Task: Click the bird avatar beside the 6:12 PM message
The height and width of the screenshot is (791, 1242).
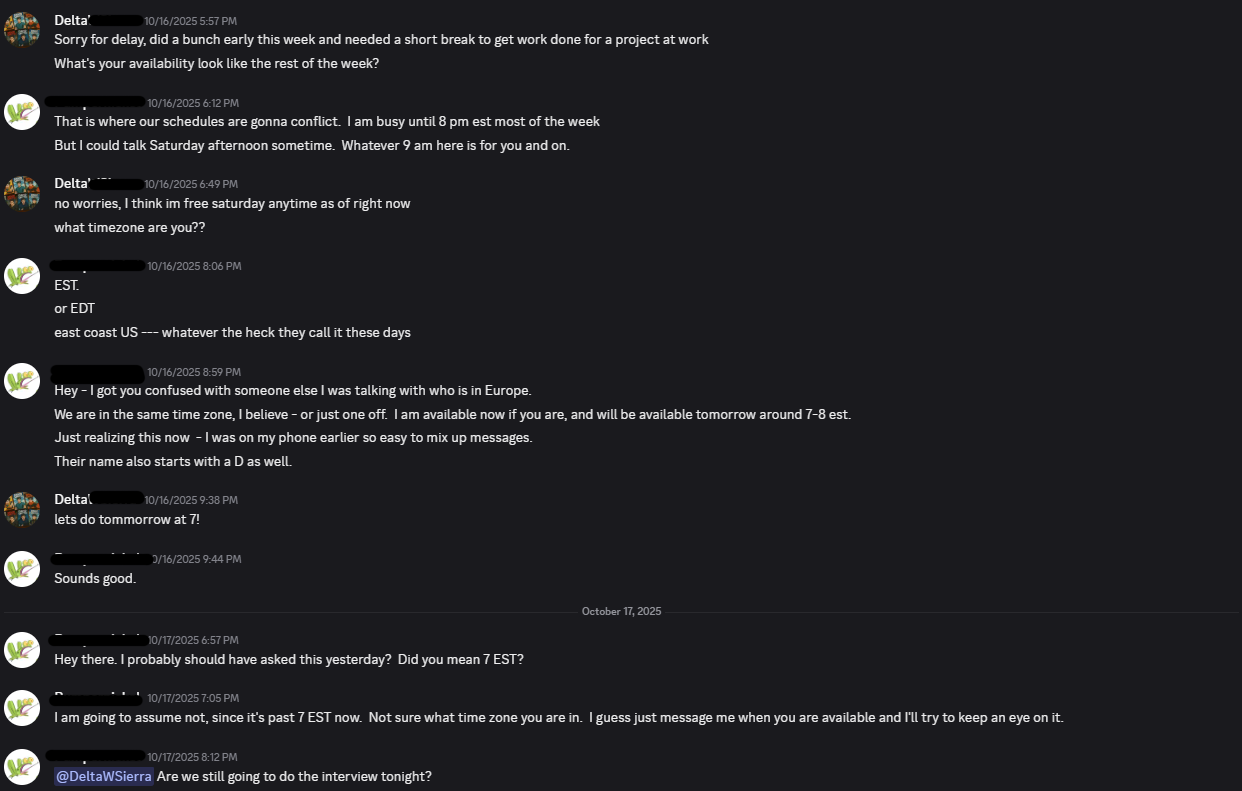Action: (x=22, y=111)
